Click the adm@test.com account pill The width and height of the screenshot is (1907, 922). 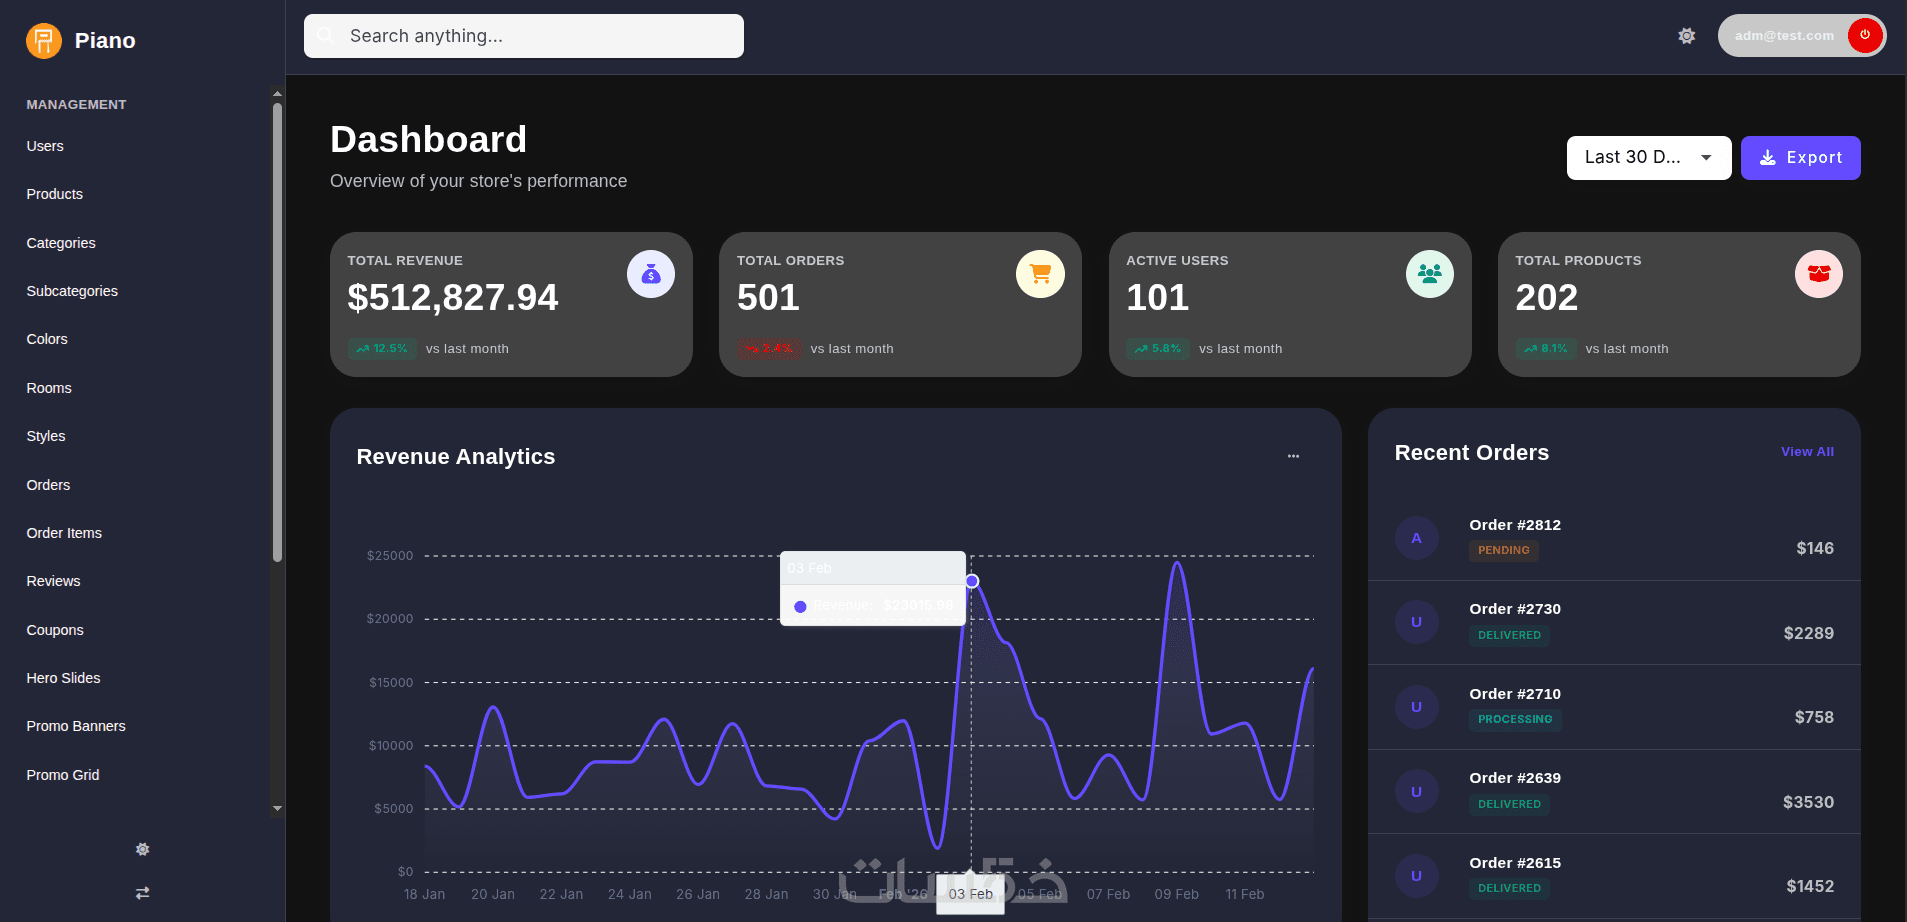[1802, 36]
